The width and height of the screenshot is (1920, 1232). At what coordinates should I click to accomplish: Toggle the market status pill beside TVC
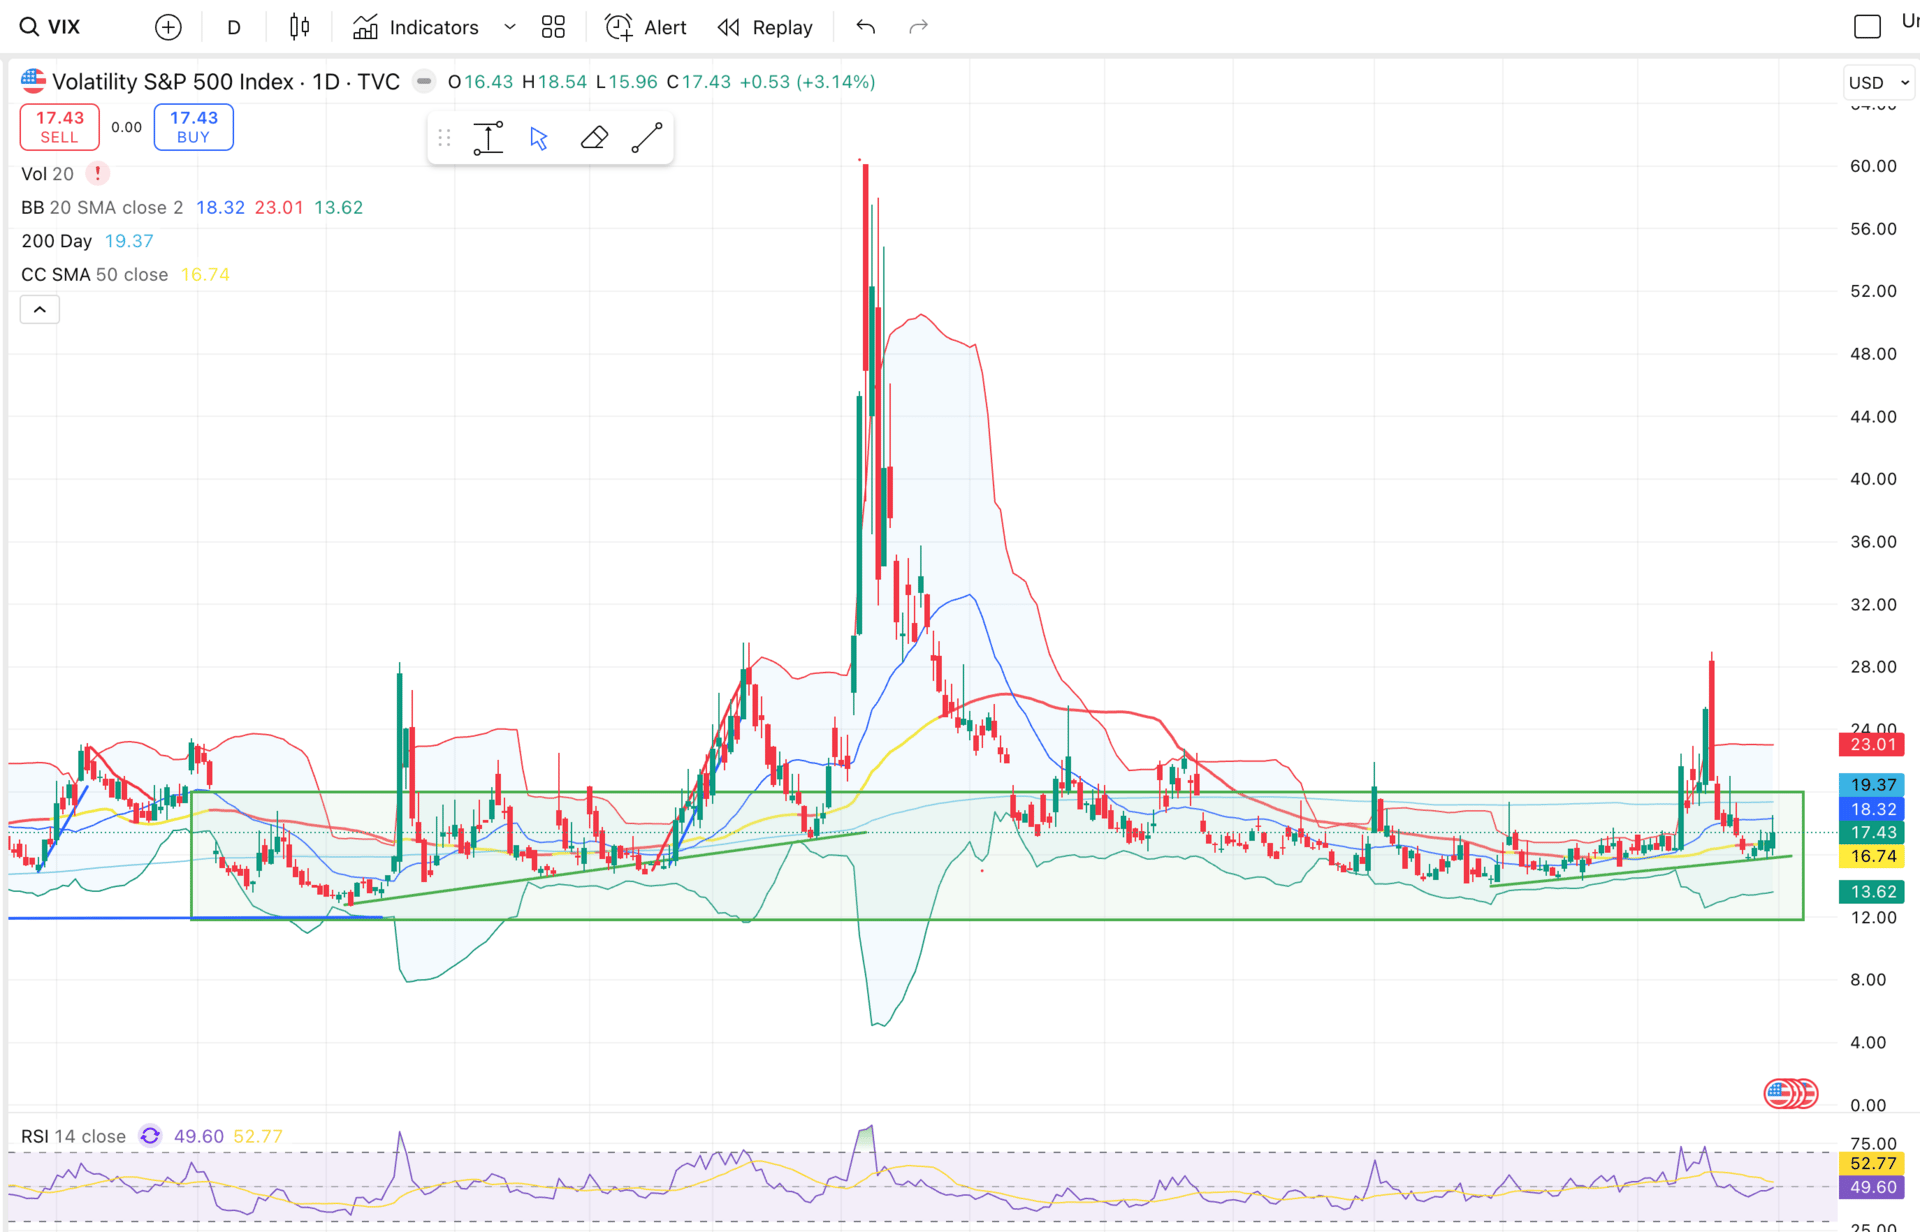(424, 82)
